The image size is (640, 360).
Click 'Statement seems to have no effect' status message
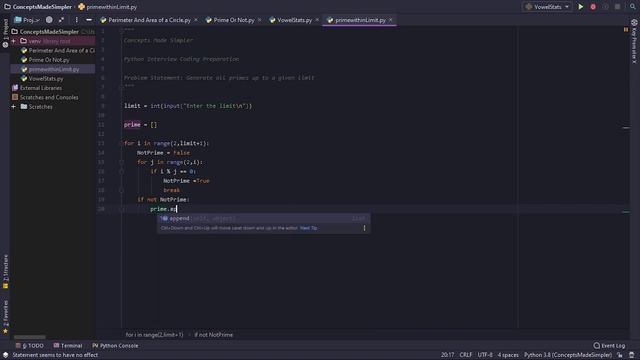[55, 355]
